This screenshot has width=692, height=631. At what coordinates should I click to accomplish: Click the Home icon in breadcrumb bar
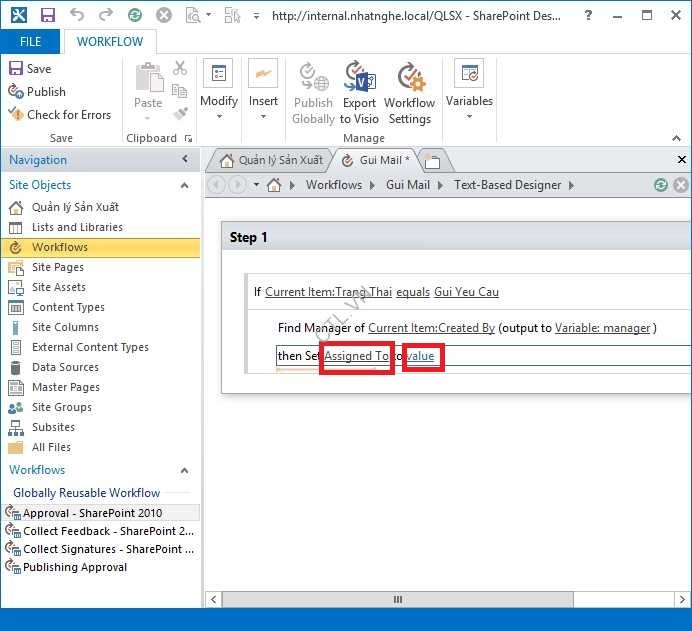(x=274, y=185)
